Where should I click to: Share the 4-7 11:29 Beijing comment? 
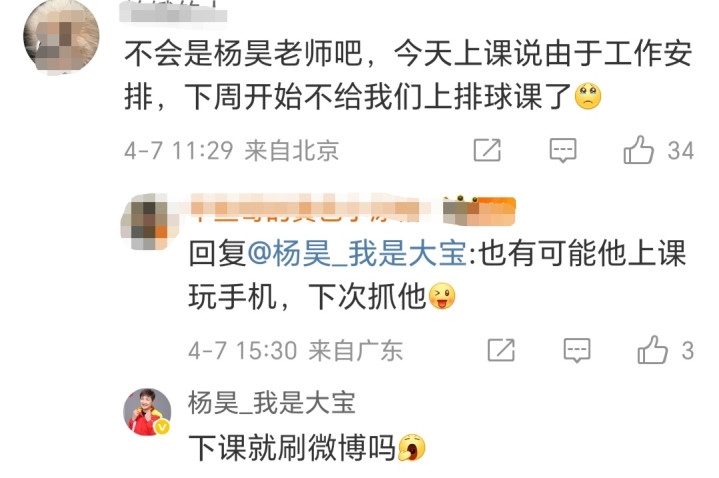487,150
